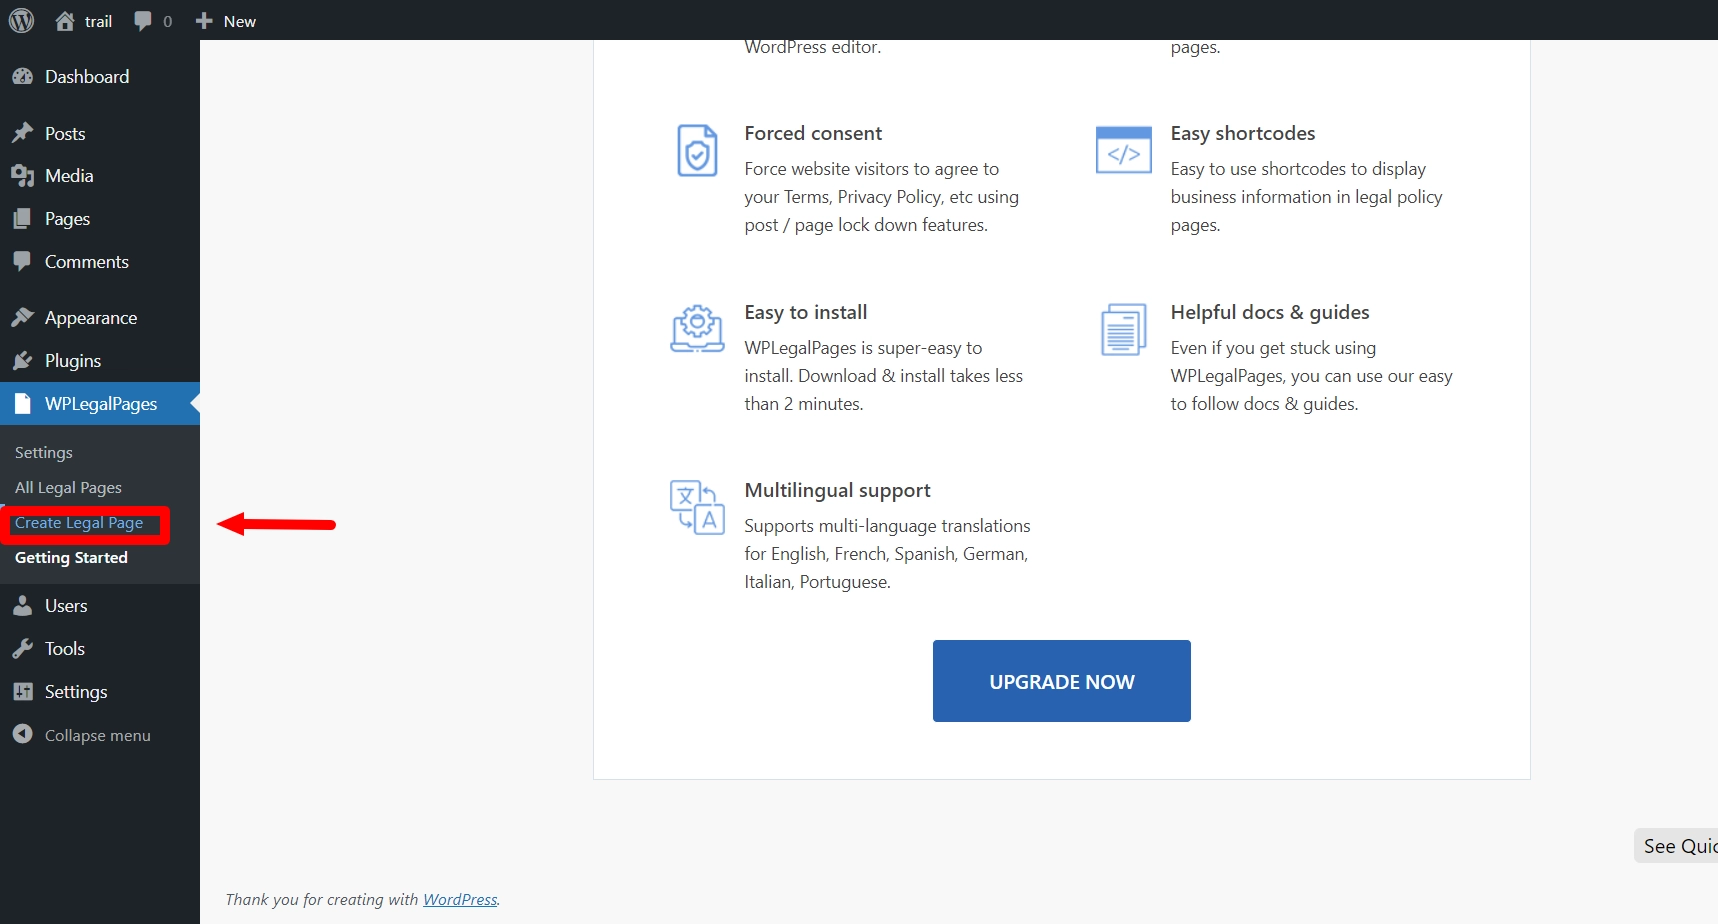Click the Tools wrench icon
This screenshot has height=924, width=1718.
coord(24,648)
